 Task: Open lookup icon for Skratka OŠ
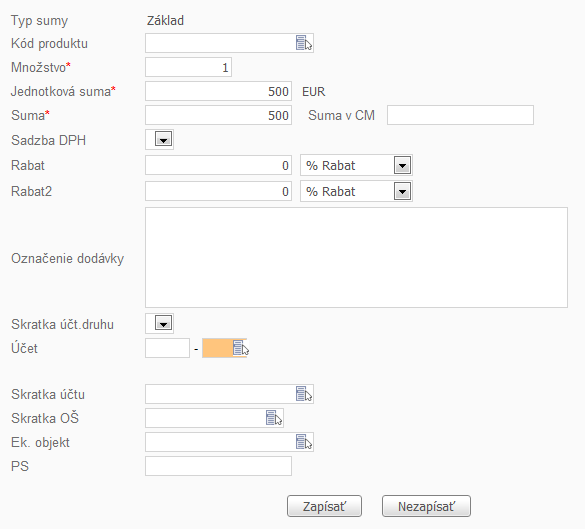pos(274,418)
